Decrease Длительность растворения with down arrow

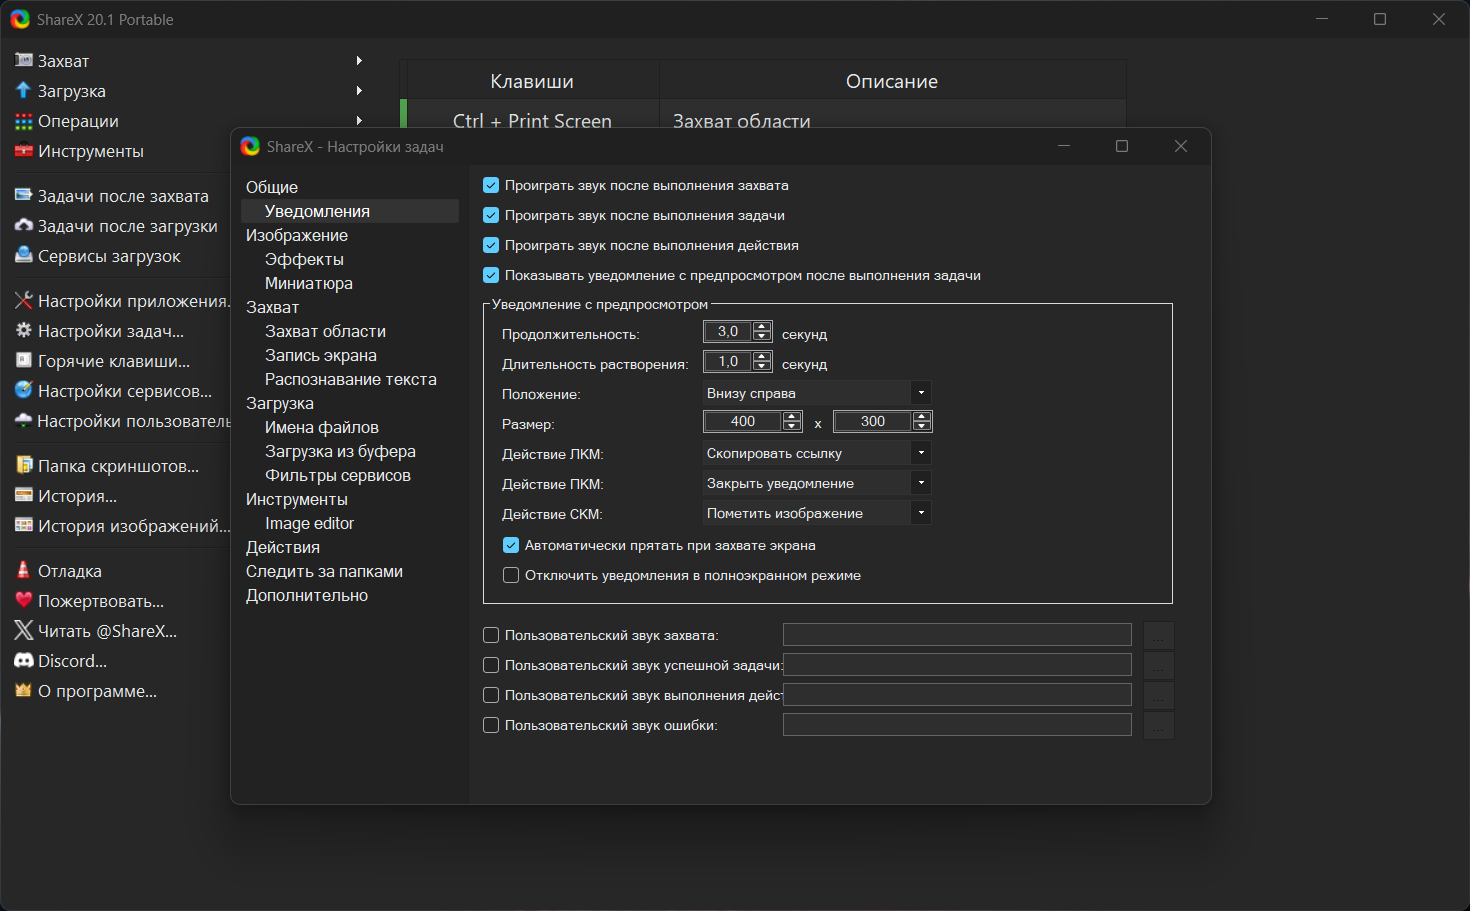pos(762,366)
